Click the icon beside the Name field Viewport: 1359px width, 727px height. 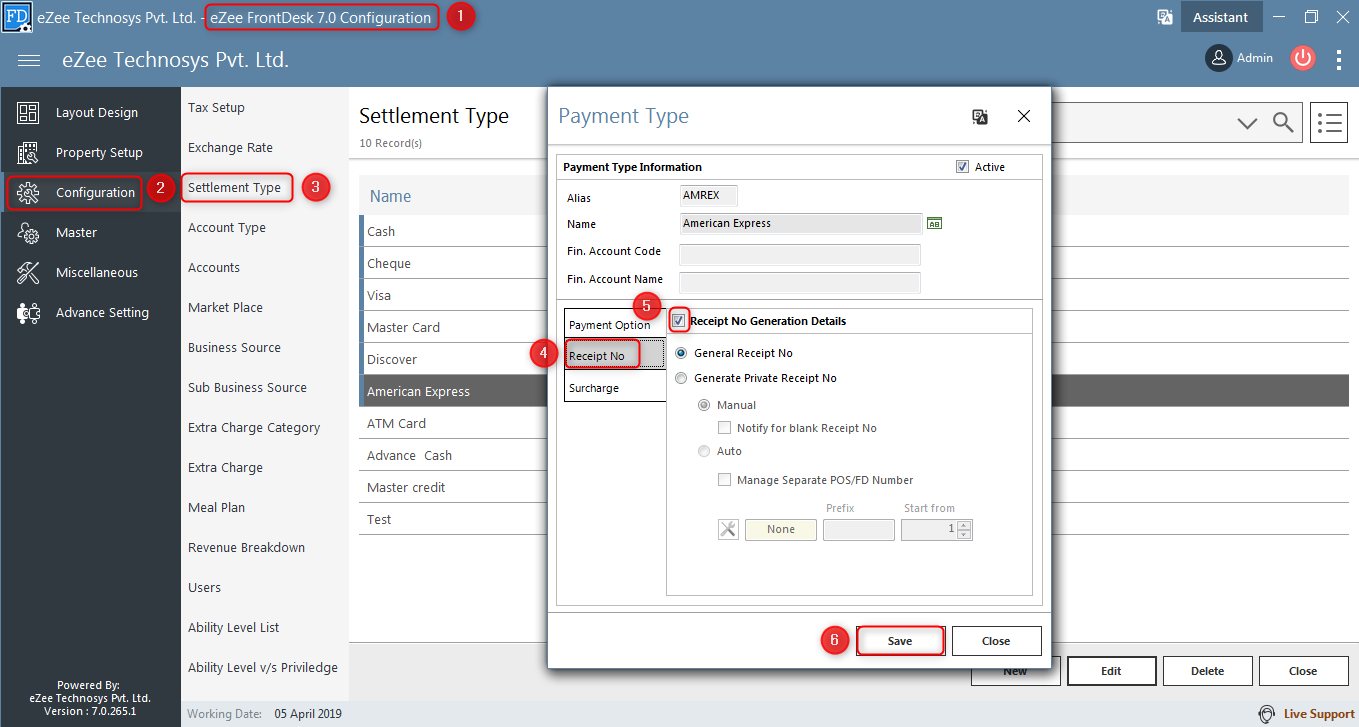[935, 223]
